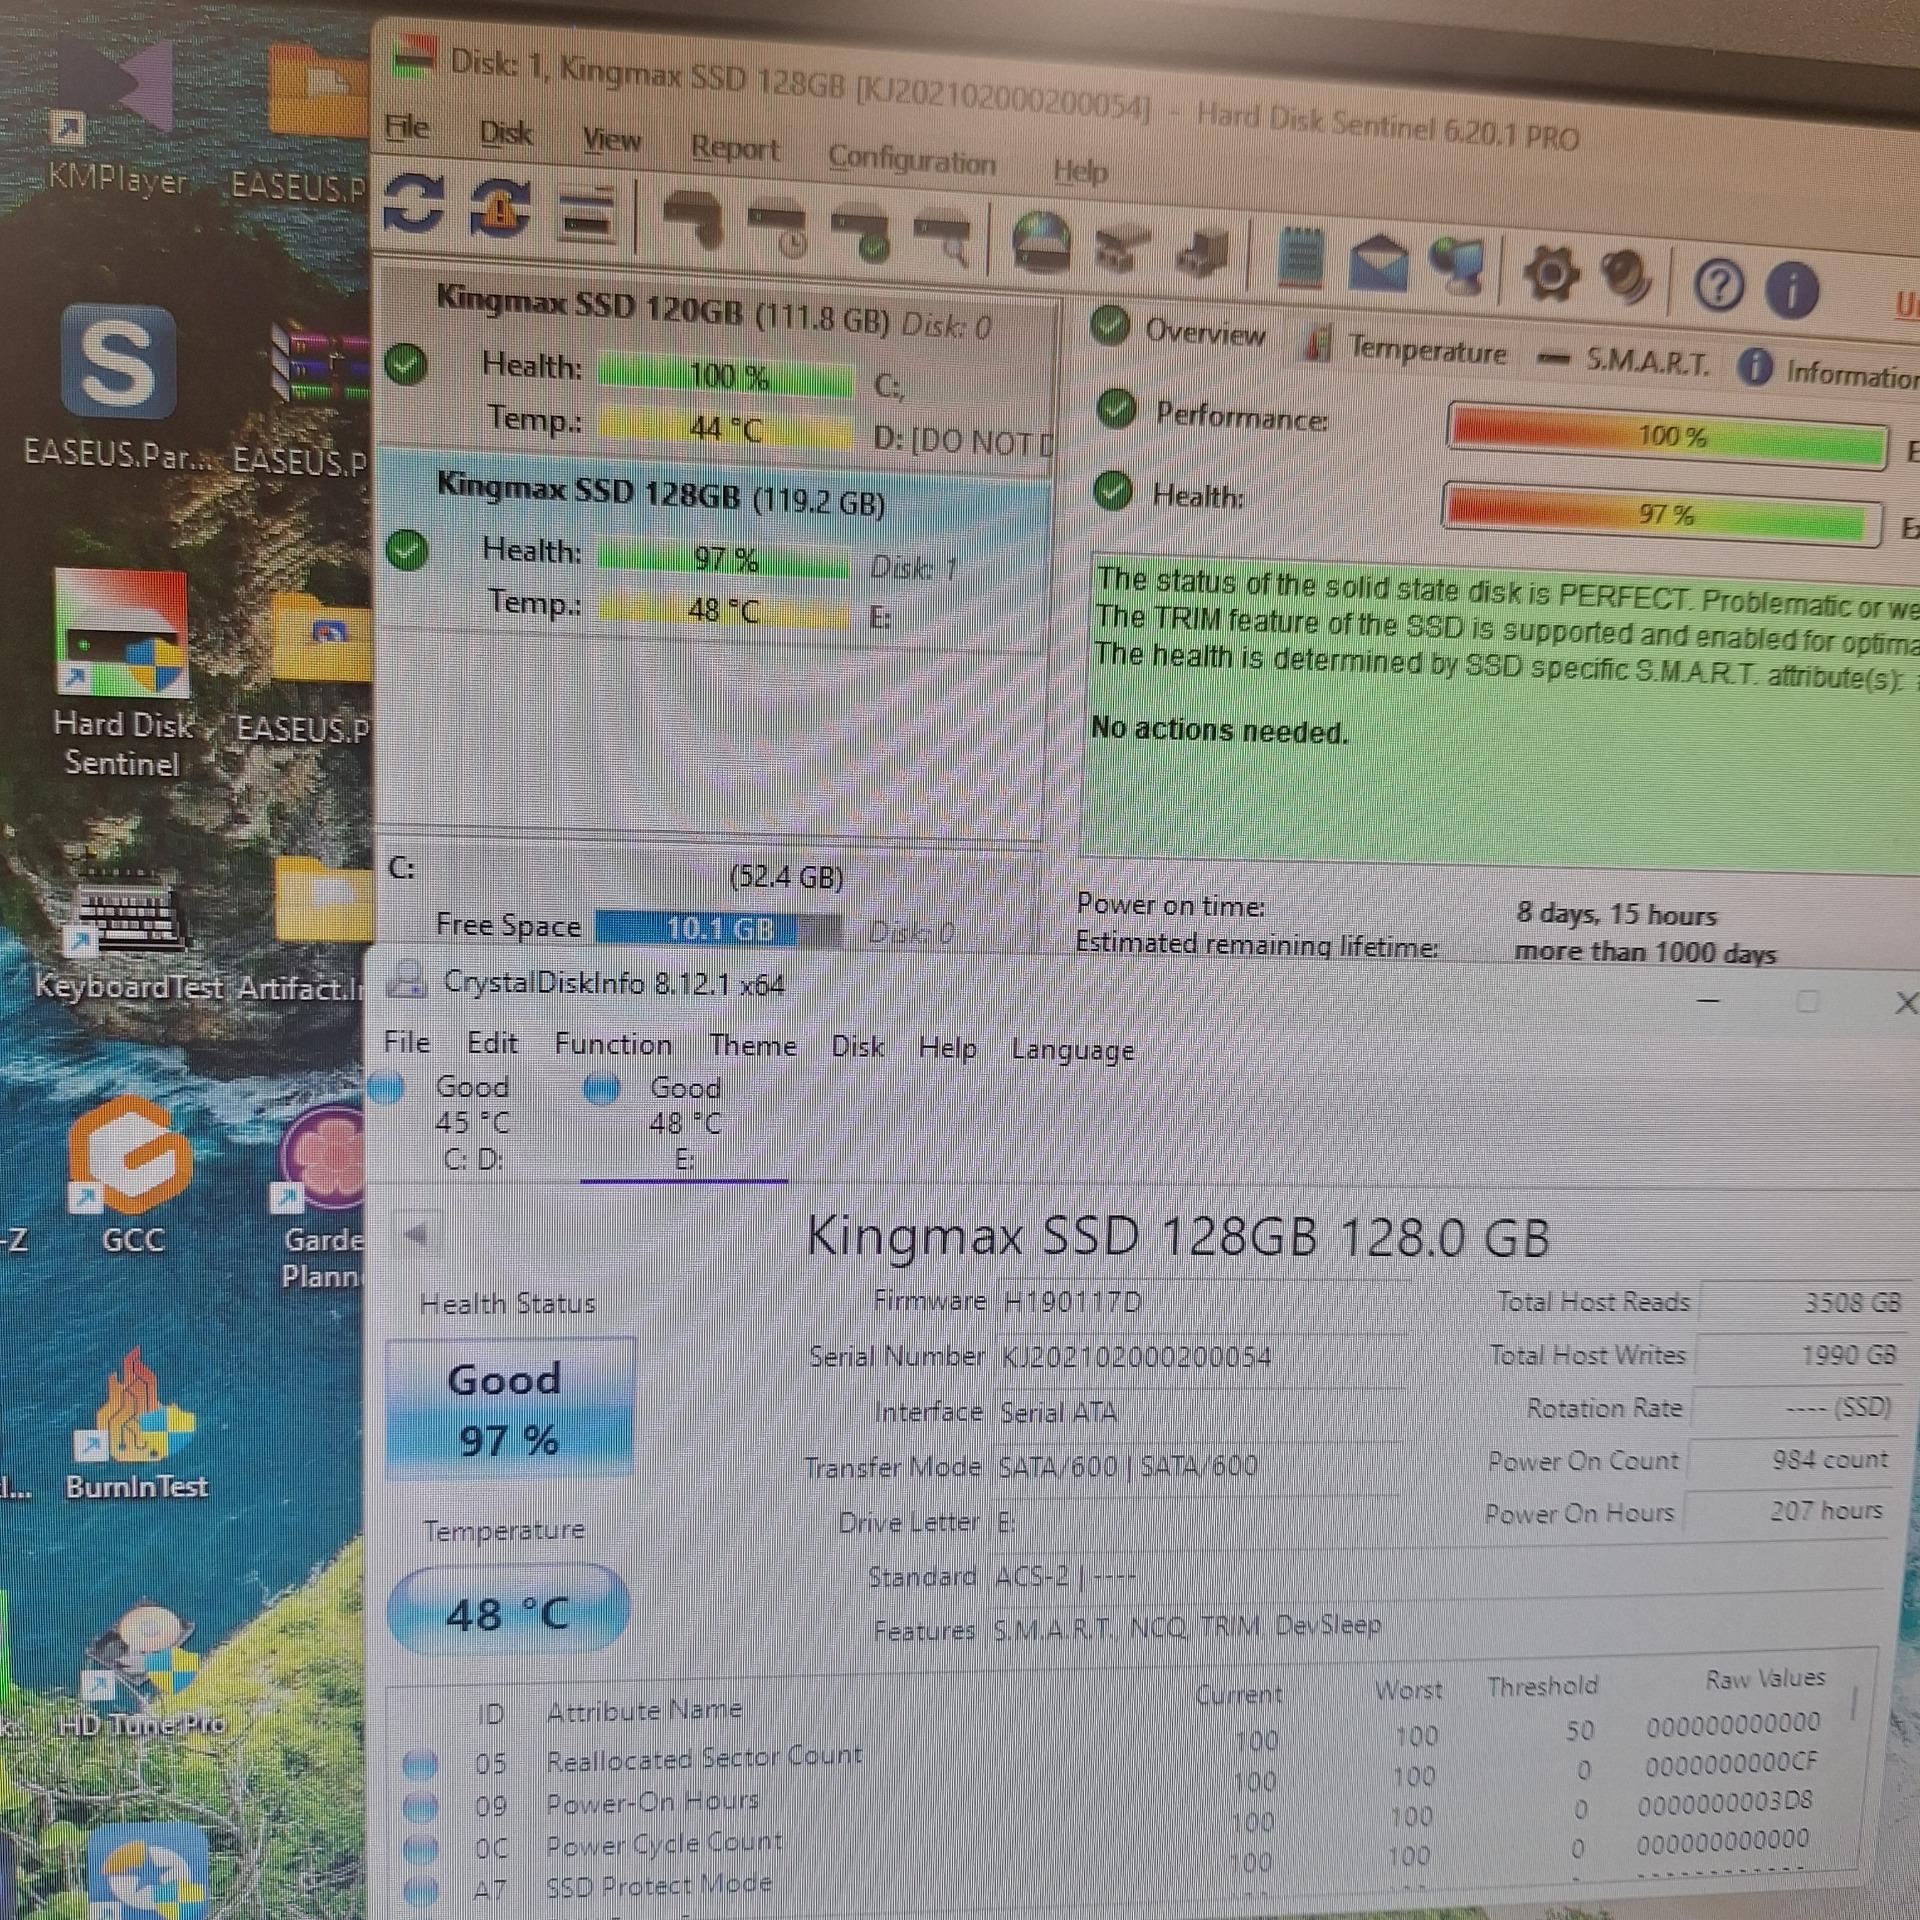Click the 48 °C temperature button
The width and height of the screenshot is (1920, 1920).
coord(508,1613)
